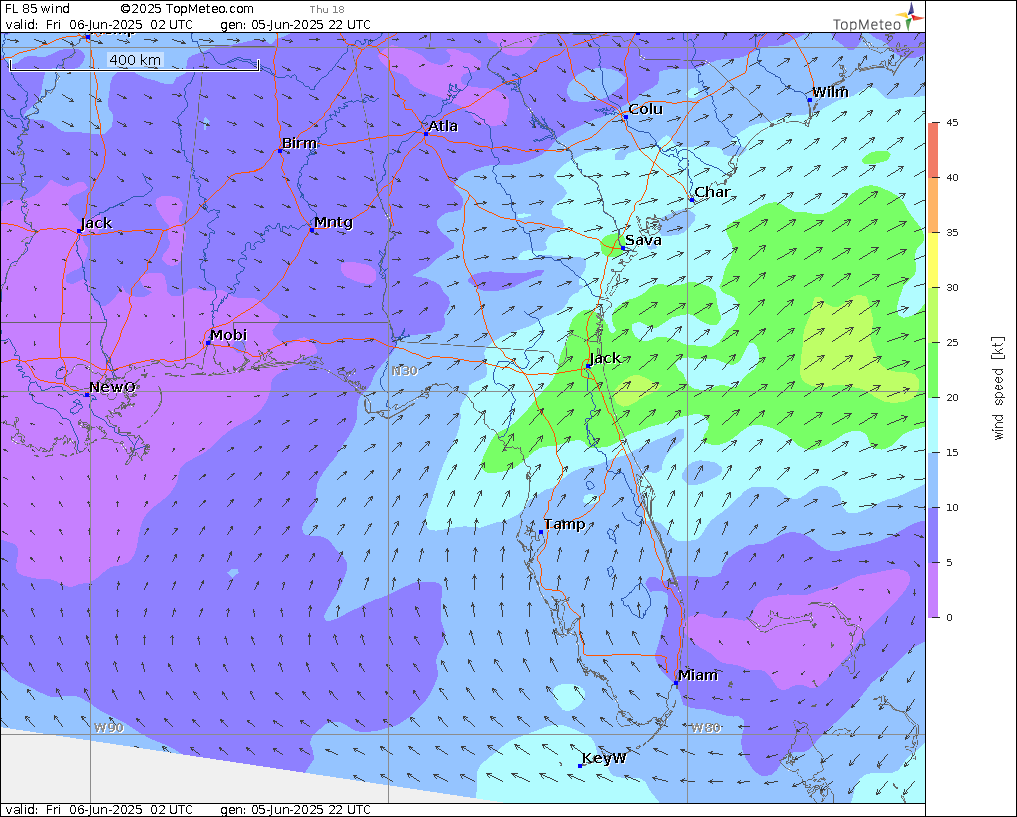Click the Mobi city label
The height and width of the screenshot is (817, 1017).
[228, 335]
